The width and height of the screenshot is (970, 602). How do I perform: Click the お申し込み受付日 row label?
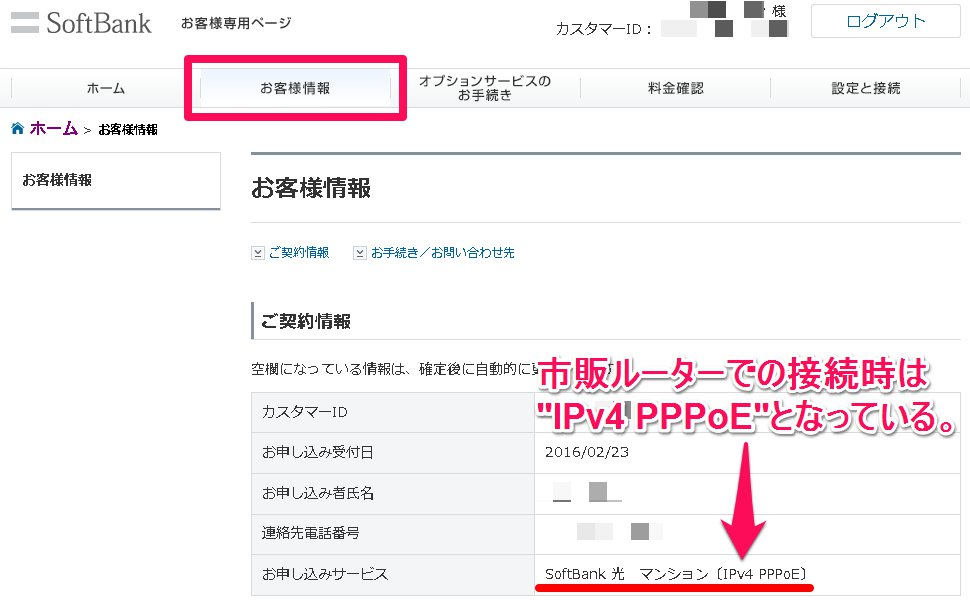click(317, 452)
